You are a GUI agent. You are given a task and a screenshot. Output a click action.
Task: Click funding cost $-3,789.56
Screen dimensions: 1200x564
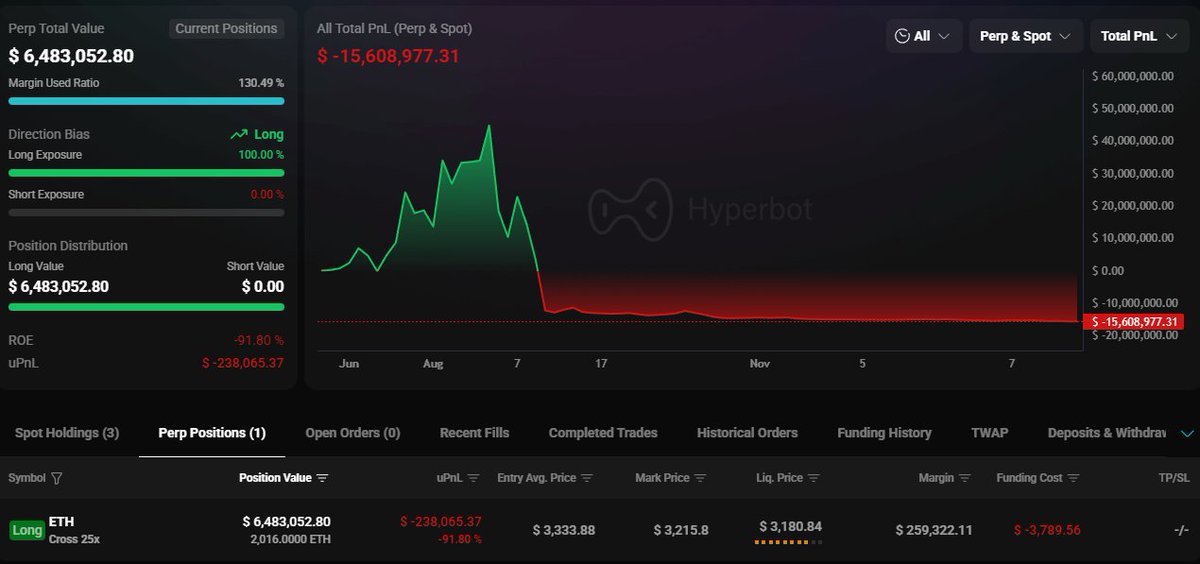[x=1047, y=530]
